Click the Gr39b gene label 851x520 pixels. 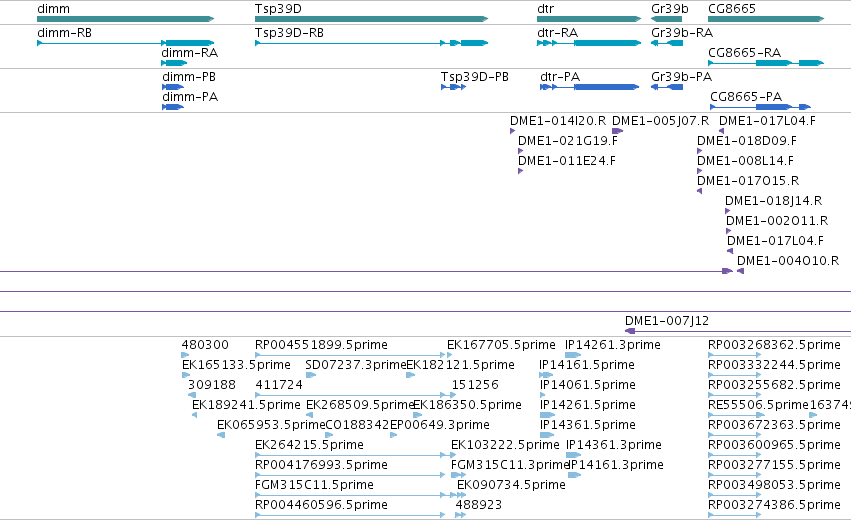click(670, 9)
